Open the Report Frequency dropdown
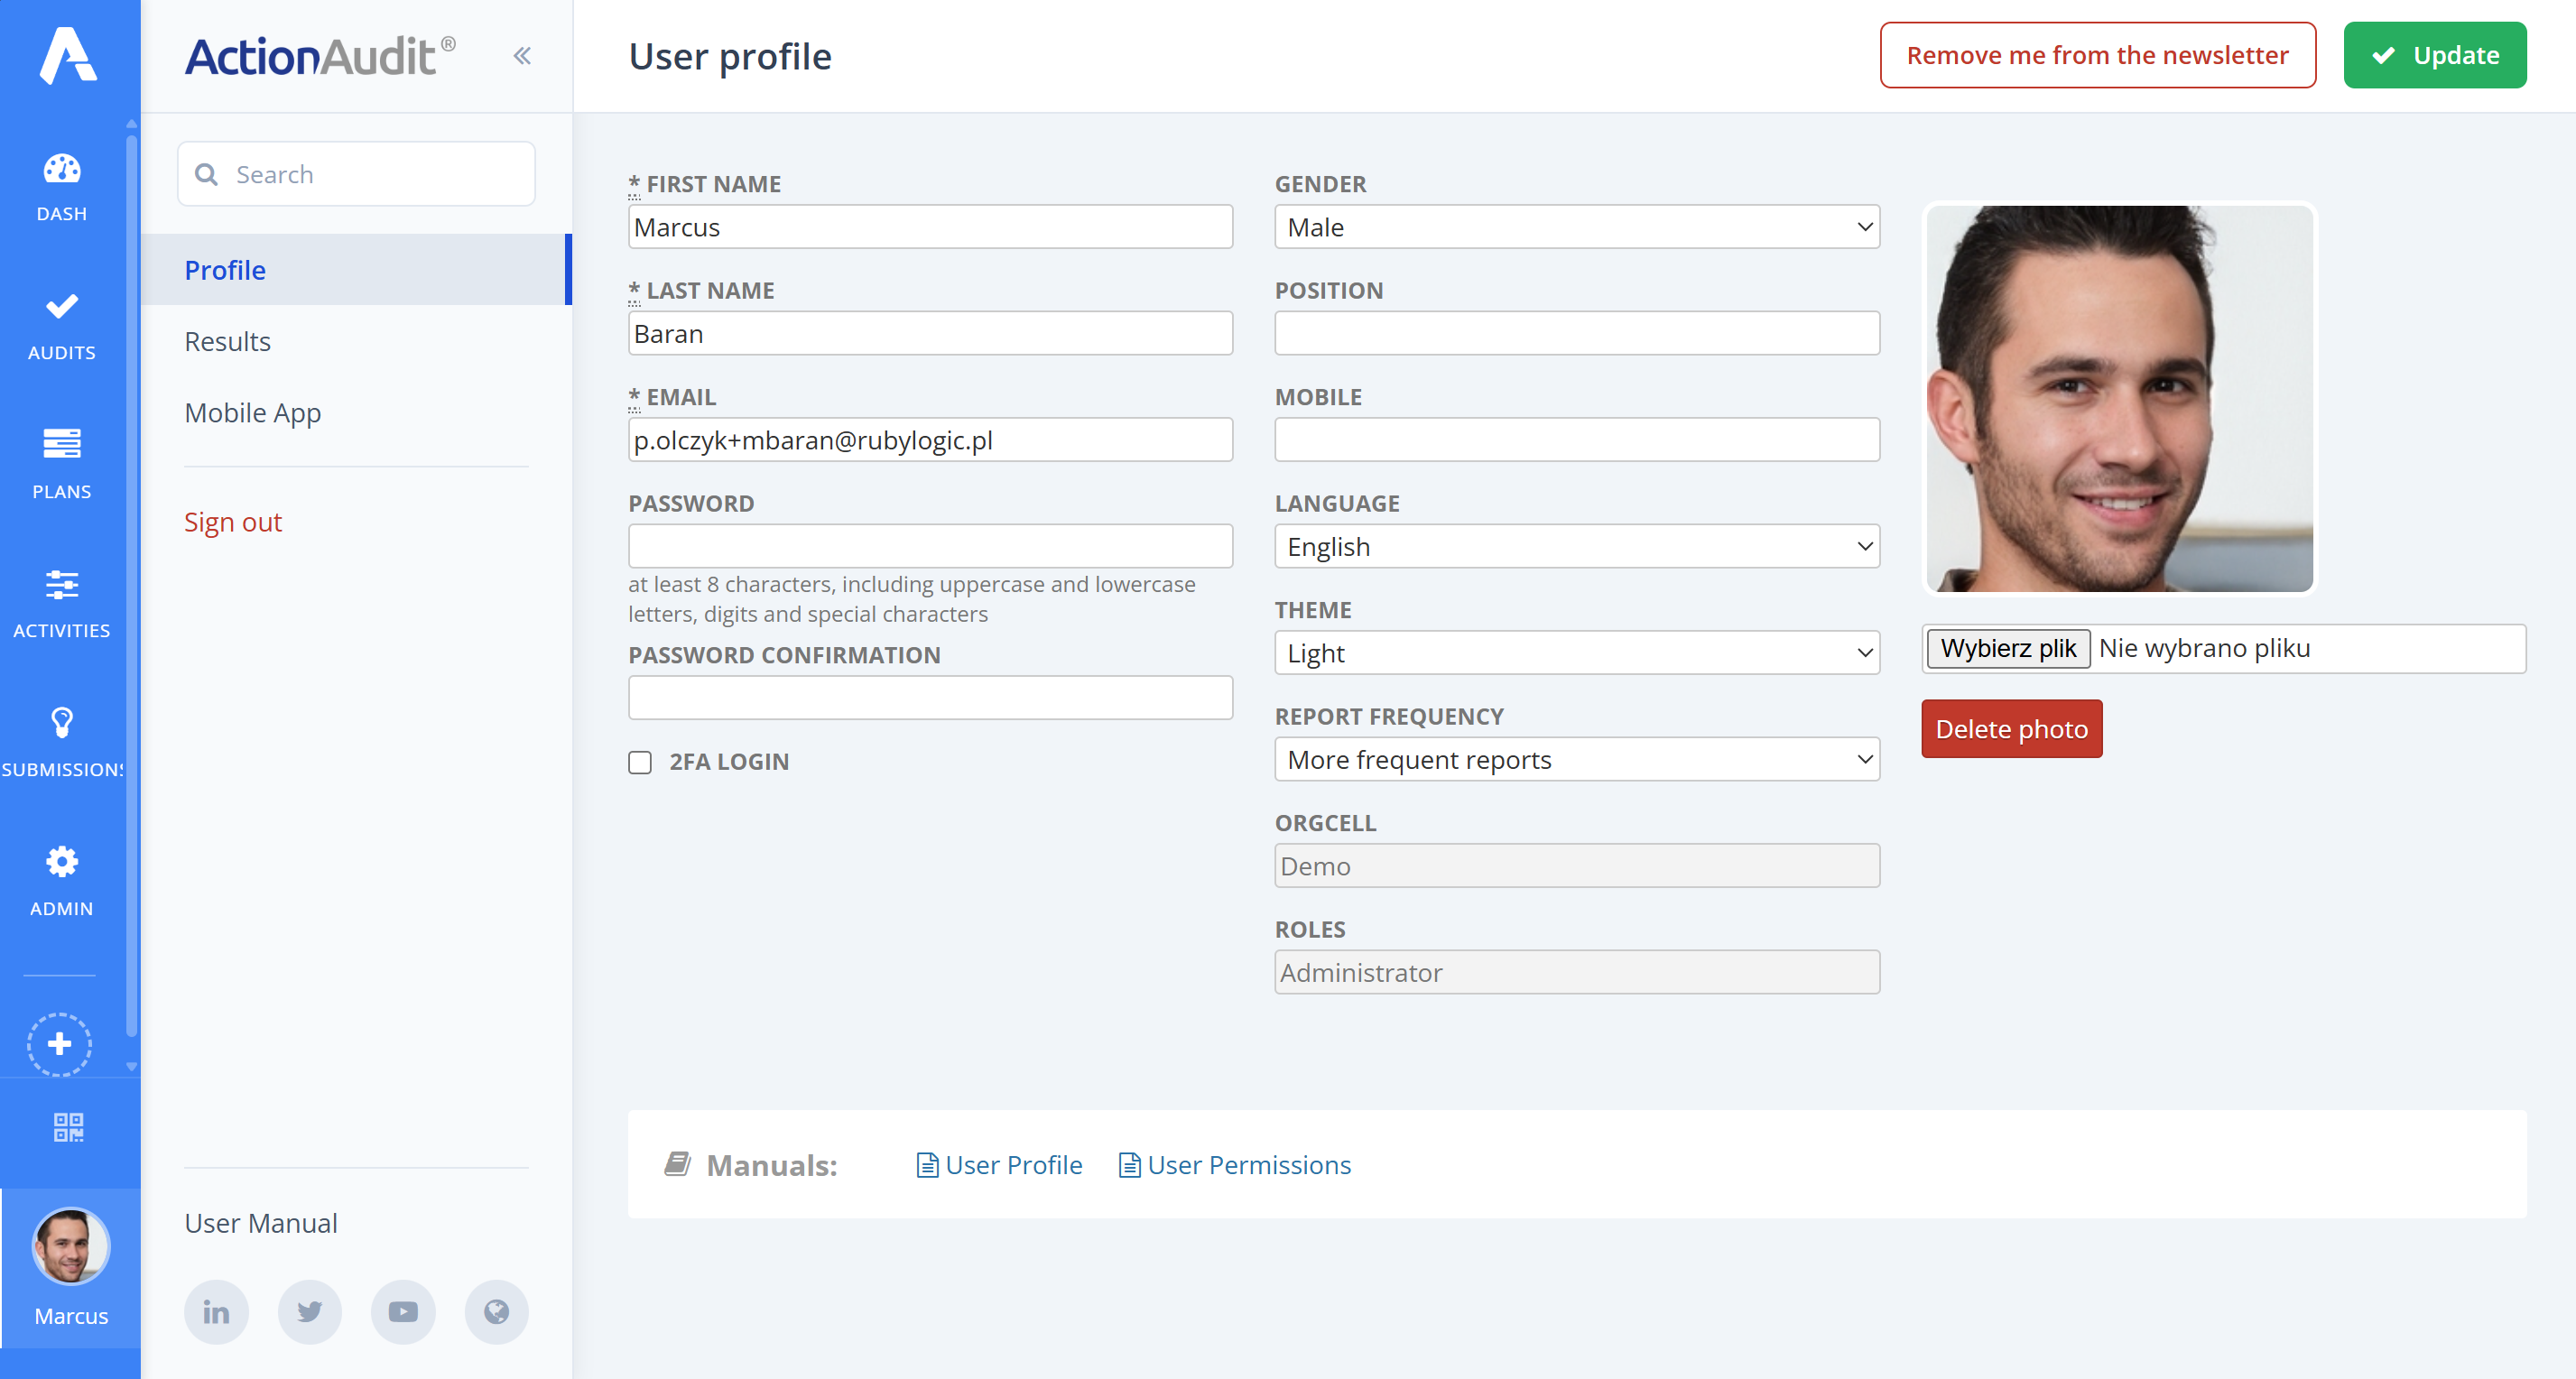 pos(1577,760)
